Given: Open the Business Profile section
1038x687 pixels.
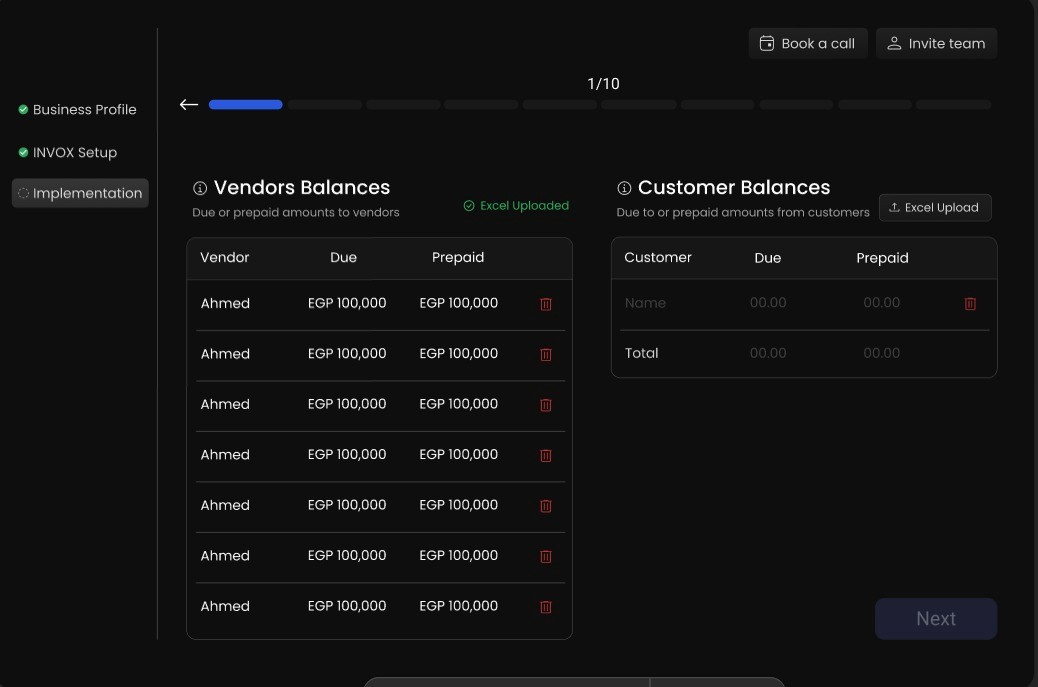Looking at the screenshot, I should [x=77, y=109].
